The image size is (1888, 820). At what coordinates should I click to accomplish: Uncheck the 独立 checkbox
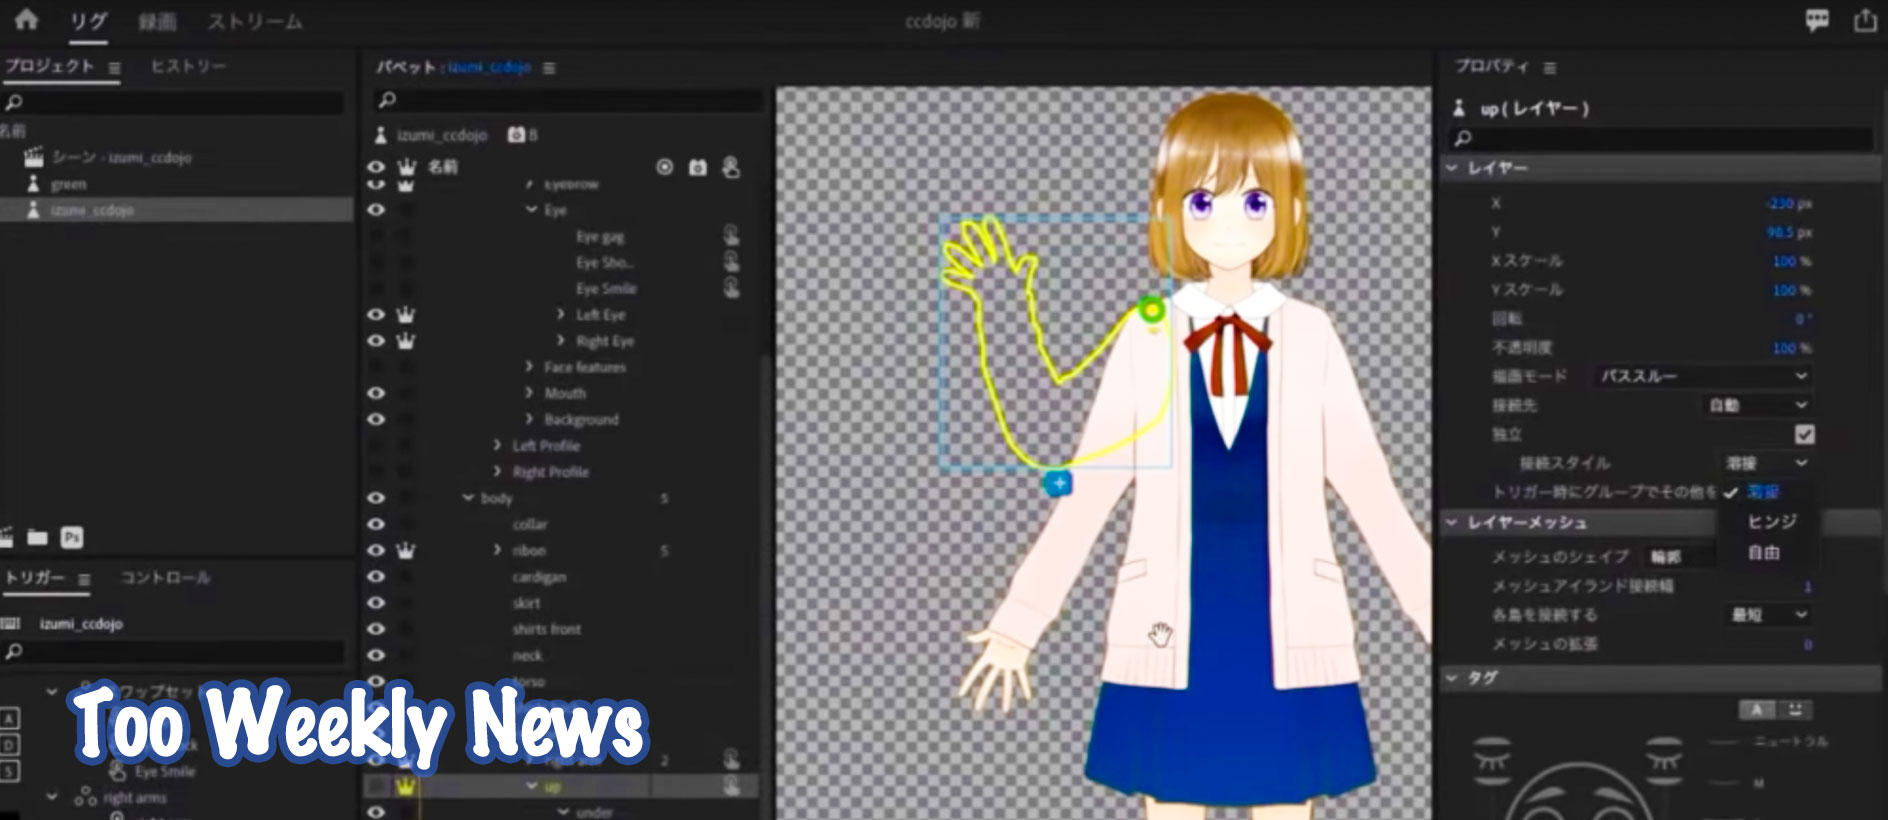pos(1804,434)
